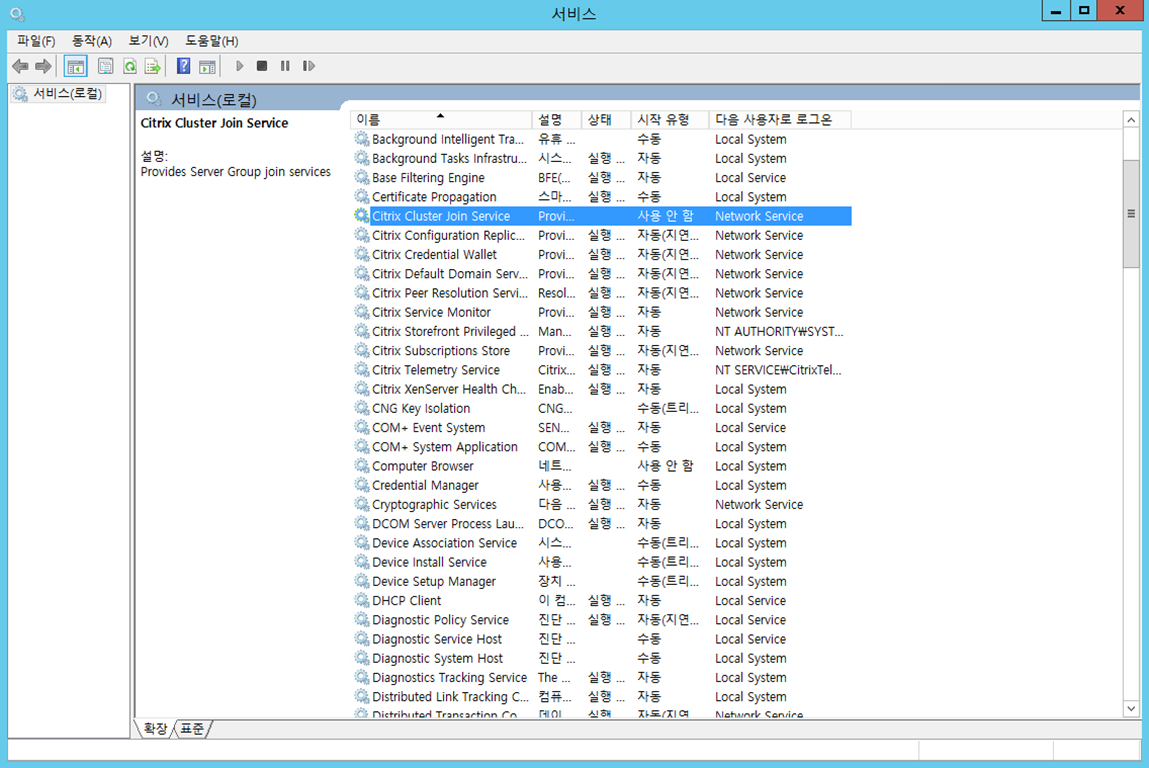Sort by the 상태 column header
Screen dimensions: 1149x768
tap(606, 119)
